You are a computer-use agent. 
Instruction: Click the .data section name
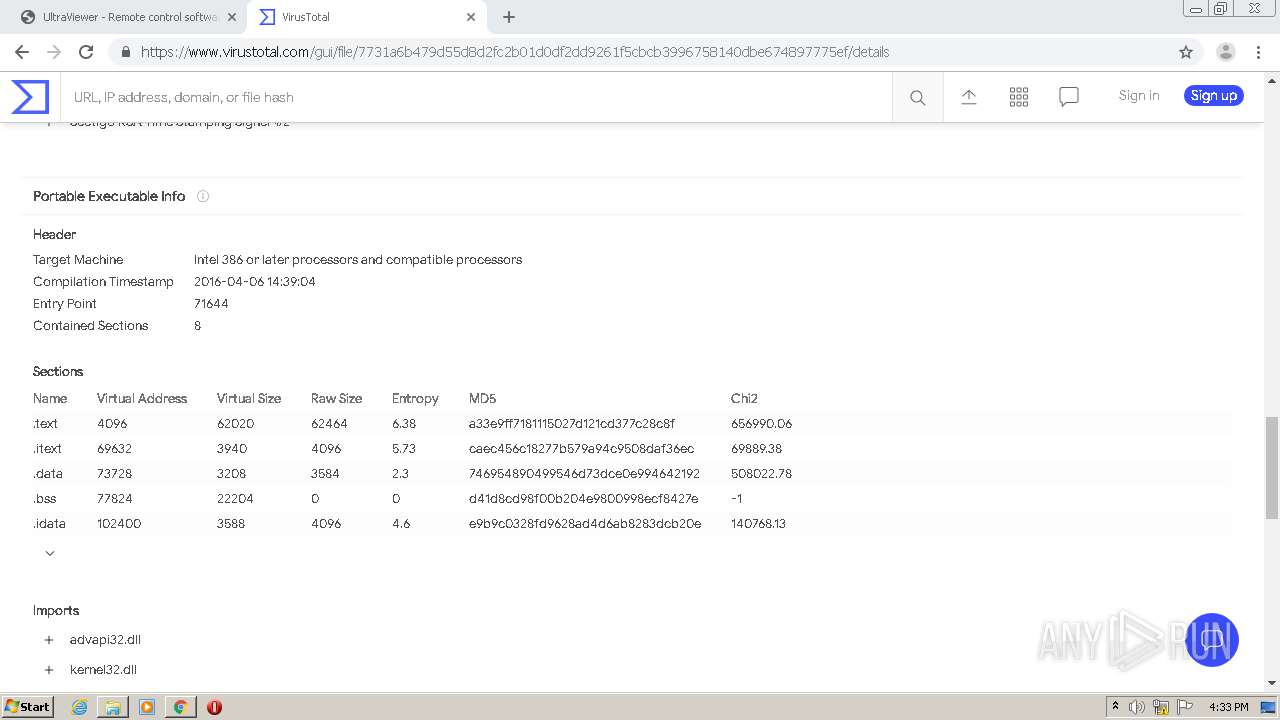48,474
